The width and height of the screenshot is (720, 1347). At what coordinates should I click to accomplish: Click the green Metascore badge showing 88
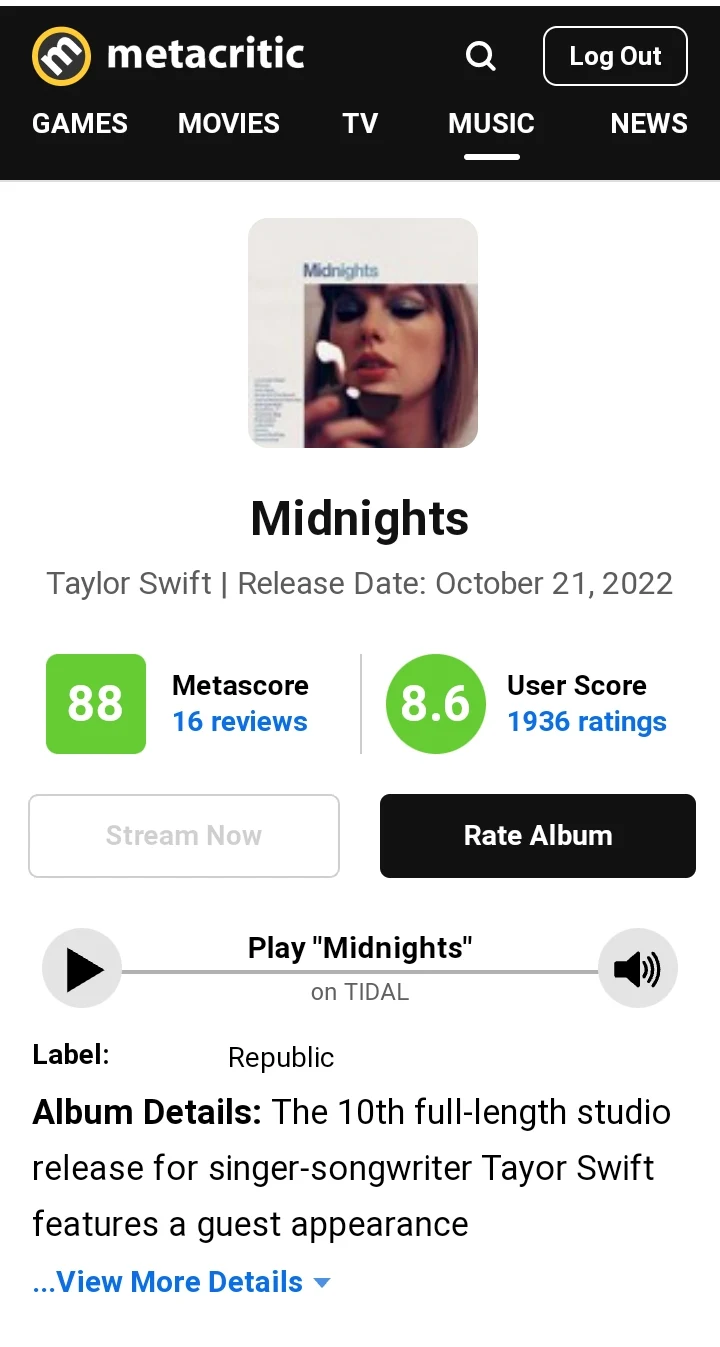pyautogui.click(x=95, y=704)
